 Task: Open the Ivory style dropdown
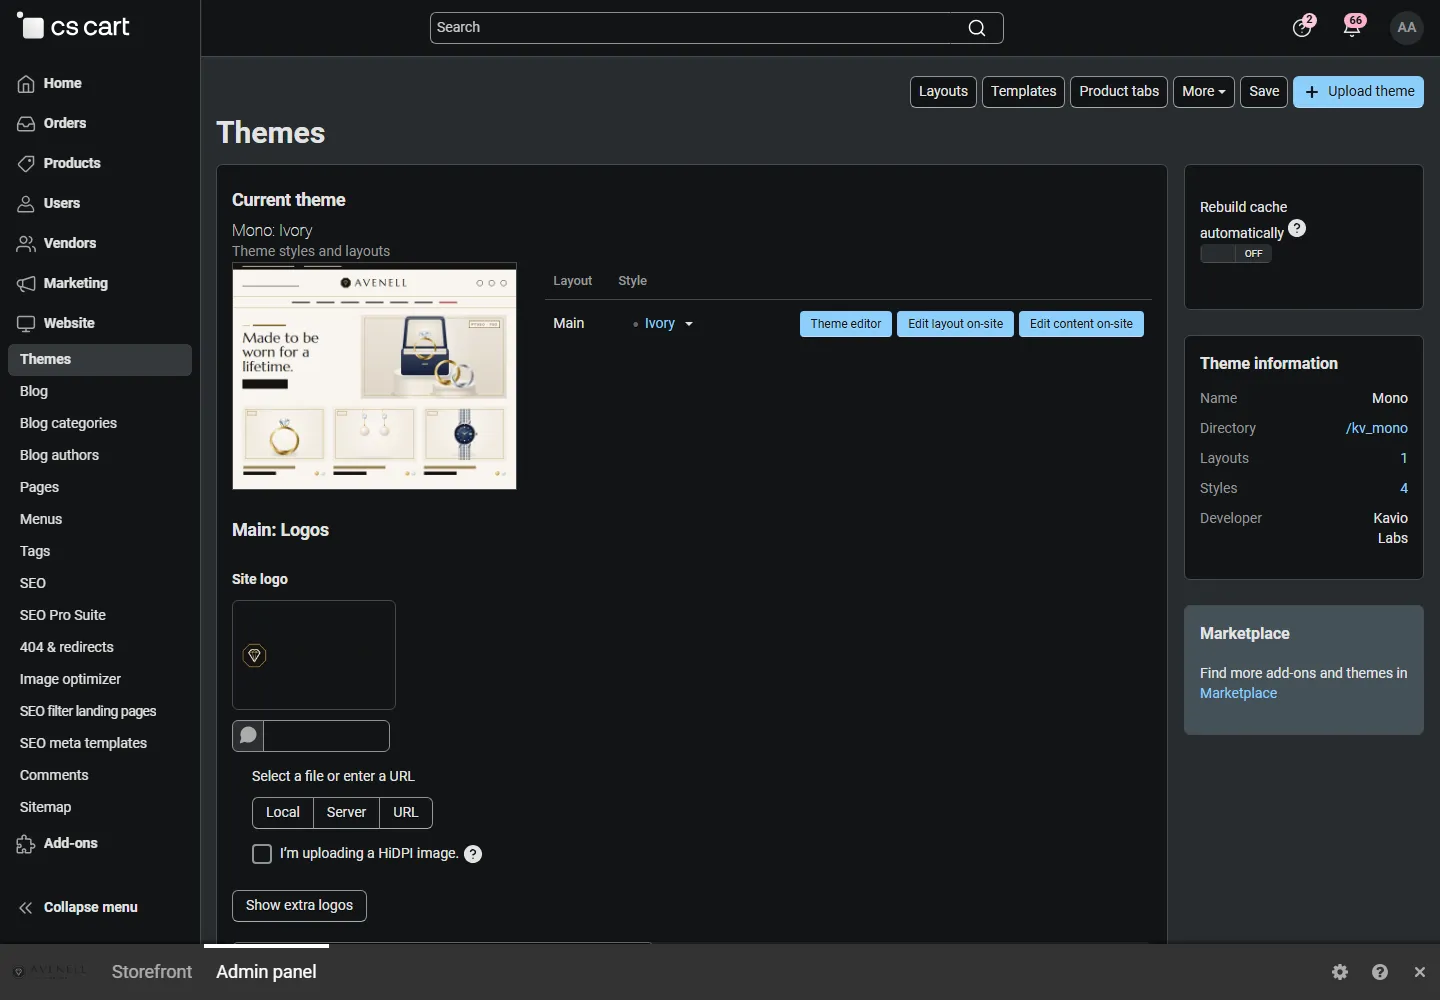pos(669,324)
